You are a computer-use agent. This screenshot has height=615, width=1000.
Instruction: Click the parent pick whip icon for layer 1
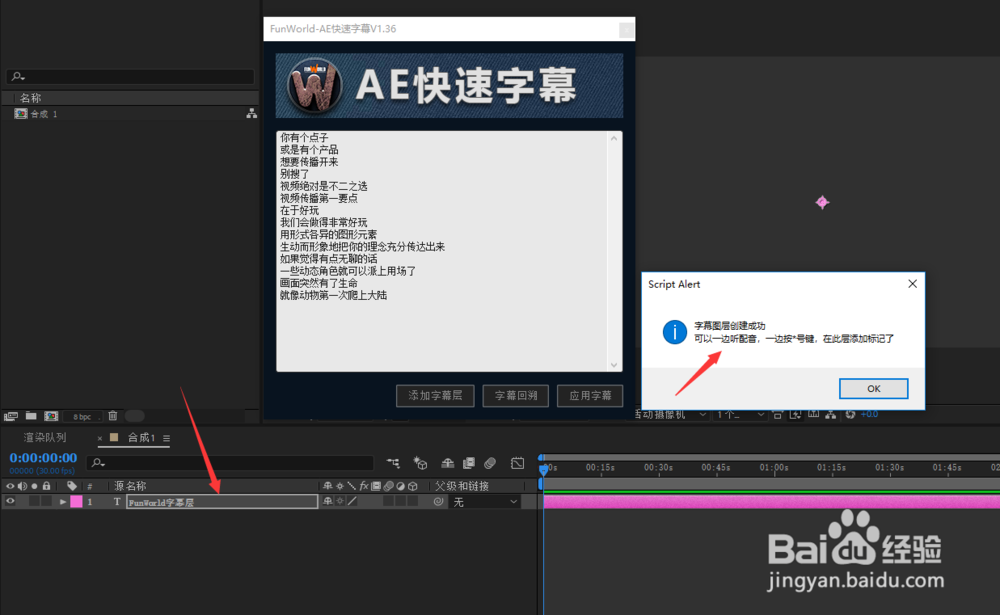(438, 502)
